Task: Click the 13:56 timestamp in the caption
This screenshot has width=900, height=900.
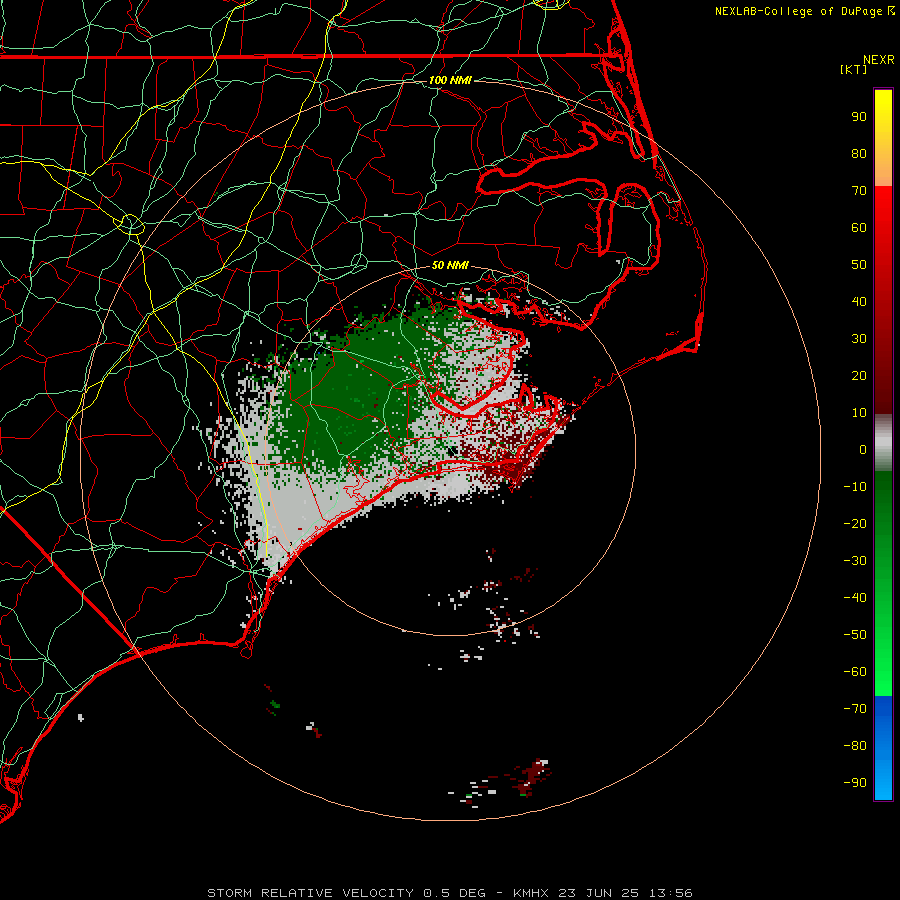Action: (671, 893)
